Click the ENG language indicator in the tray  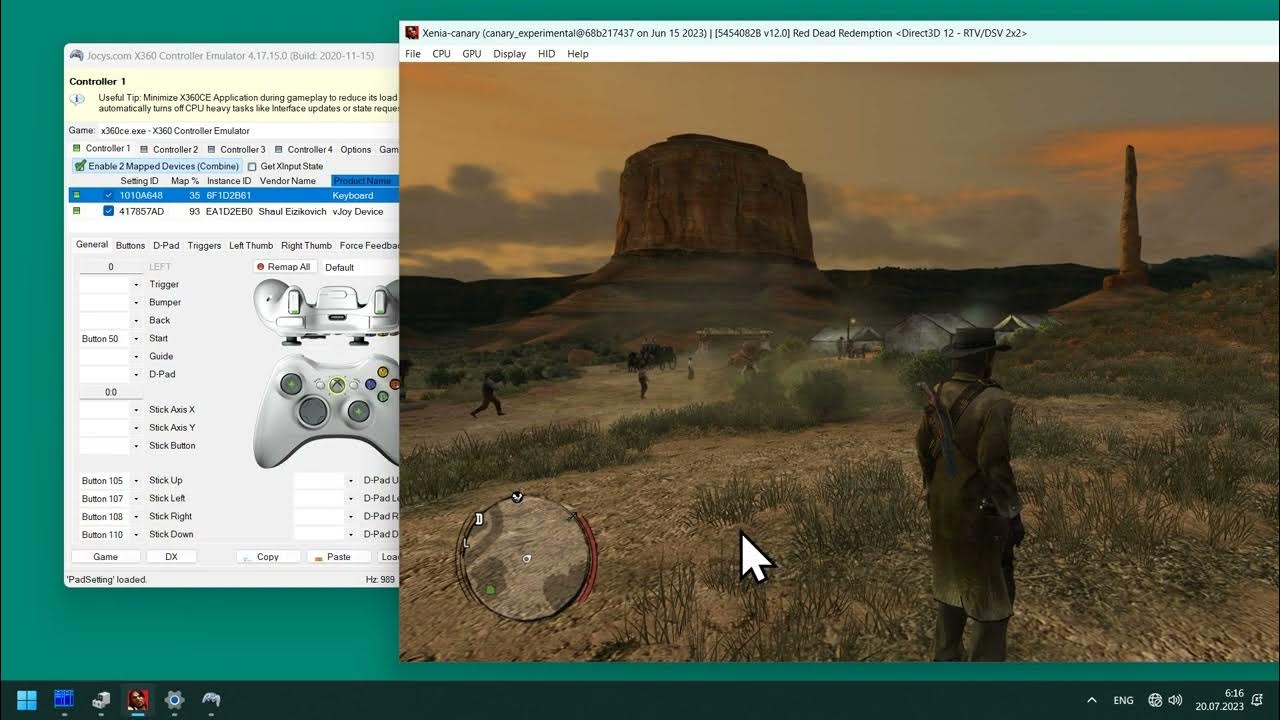click(1124, 700)
